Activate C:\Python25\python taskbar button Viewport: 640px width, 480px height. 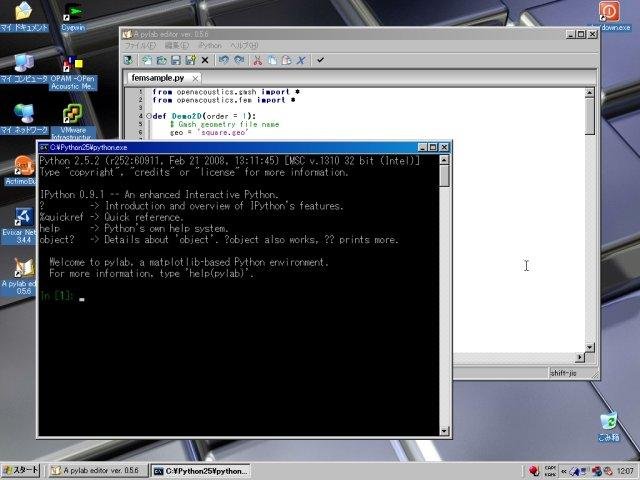click(201, 471)
